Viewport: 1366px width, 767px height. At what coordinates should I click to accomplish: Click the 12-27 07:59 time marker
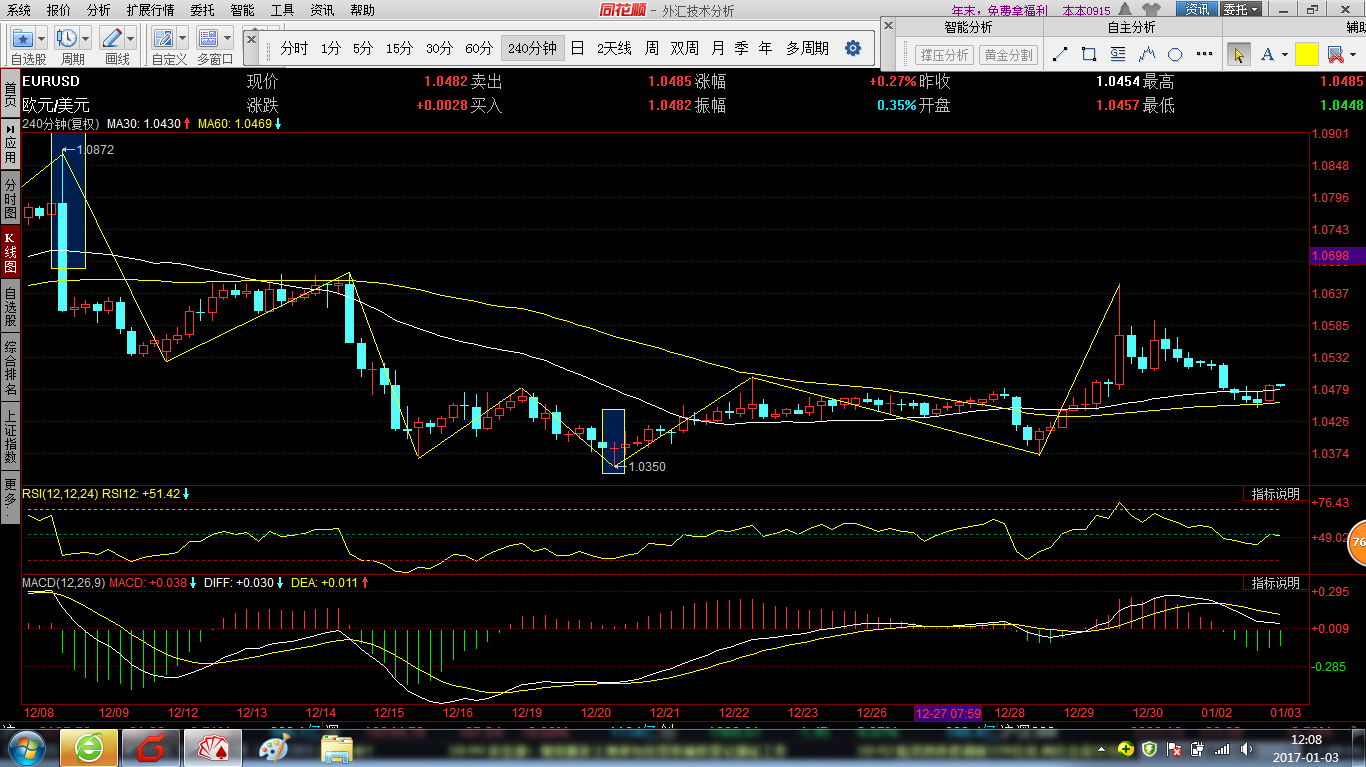tap(948, 713)
